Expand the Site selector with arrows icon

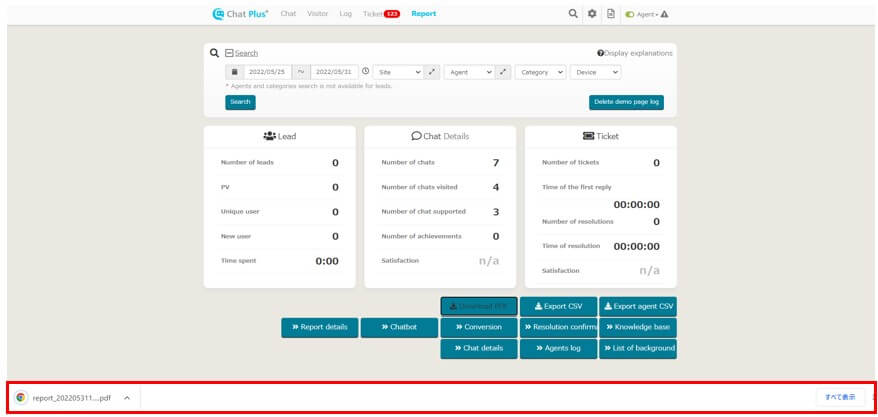(432, 72)
